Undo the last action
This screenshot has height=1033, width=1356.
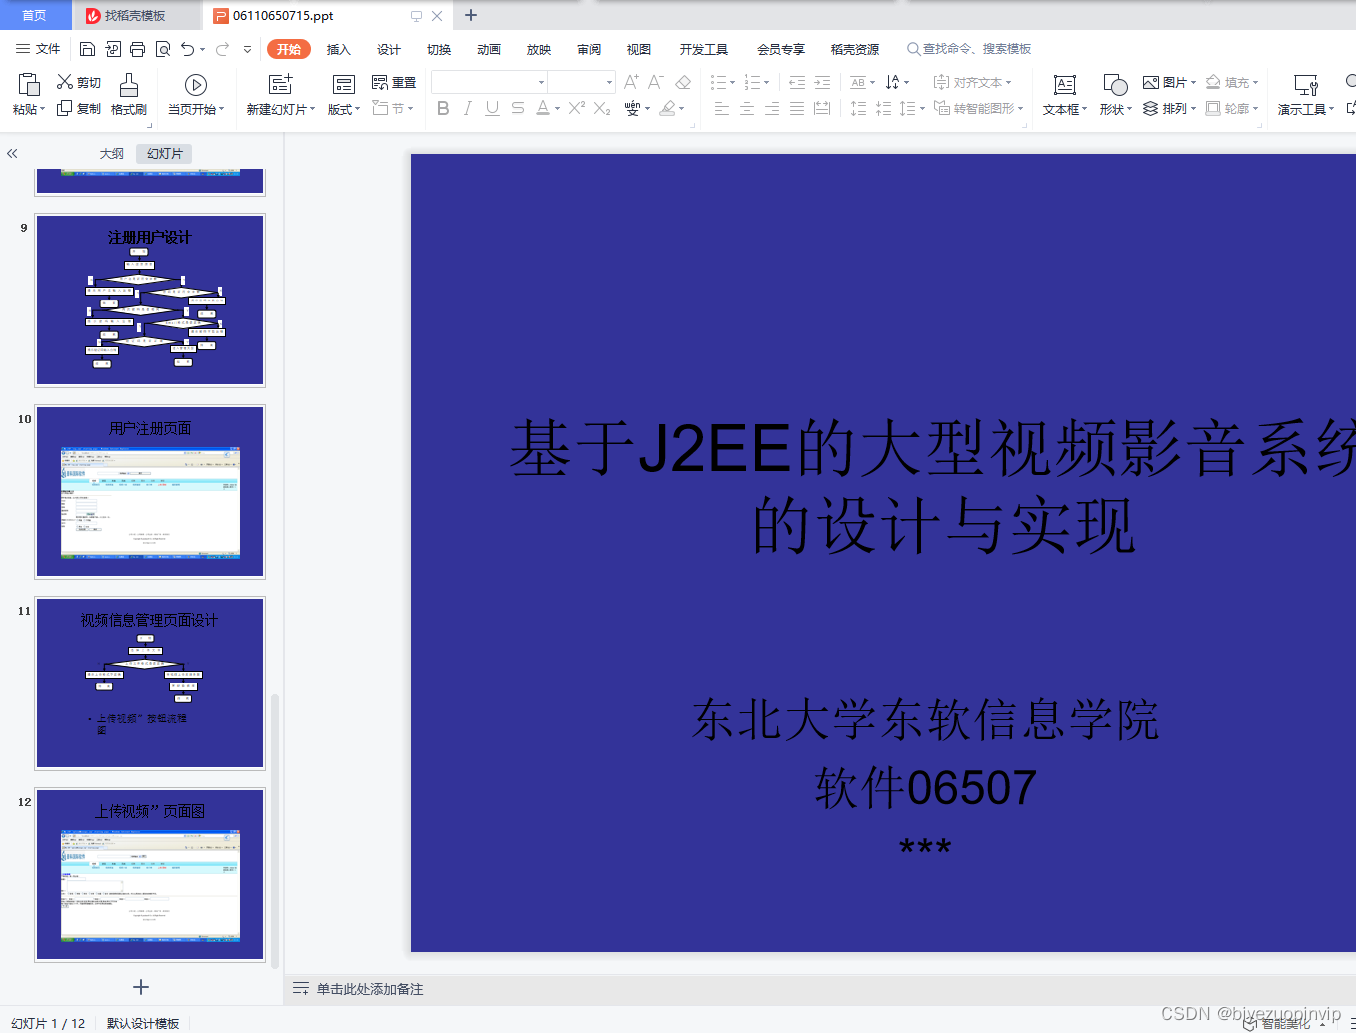(x=187, y=49)
